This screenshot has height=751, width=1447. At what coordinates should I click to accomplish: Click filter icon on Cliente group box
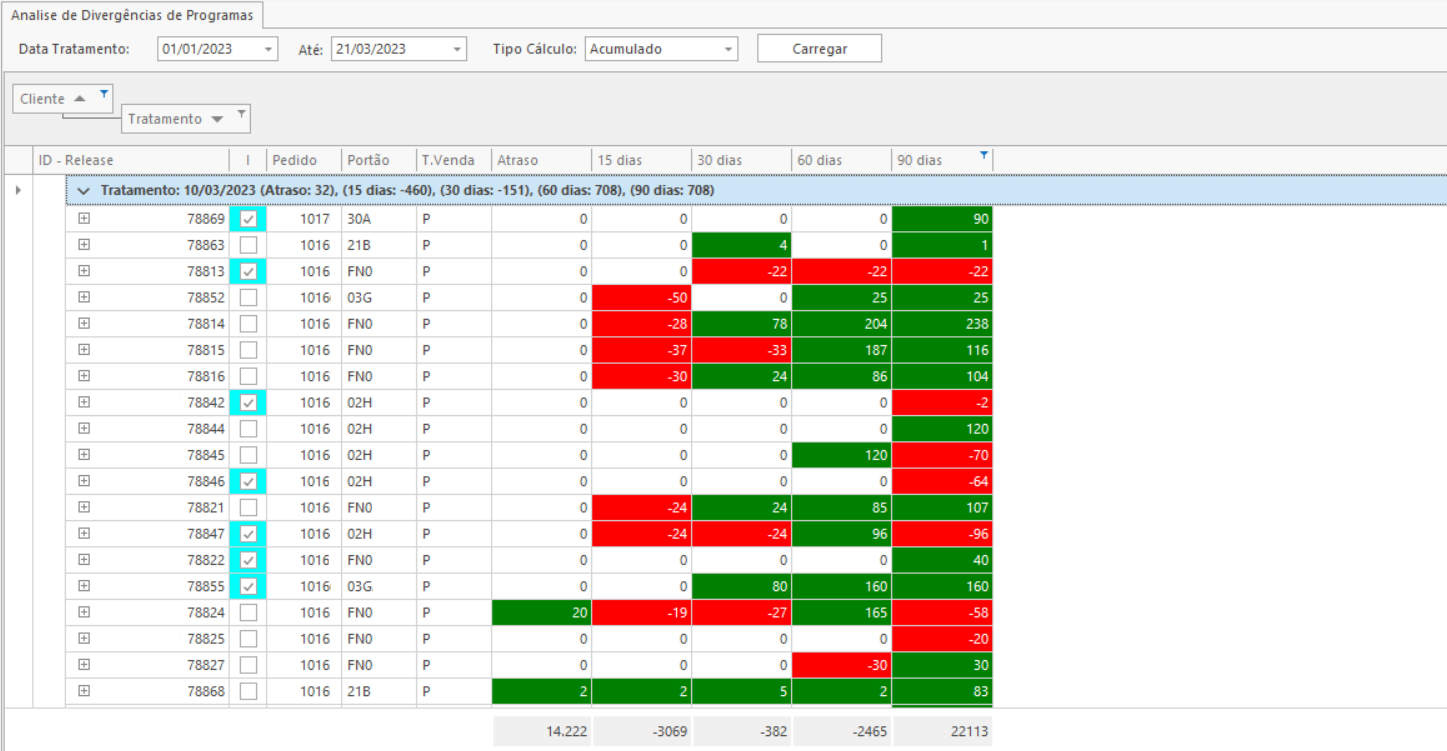coord(103,92)
